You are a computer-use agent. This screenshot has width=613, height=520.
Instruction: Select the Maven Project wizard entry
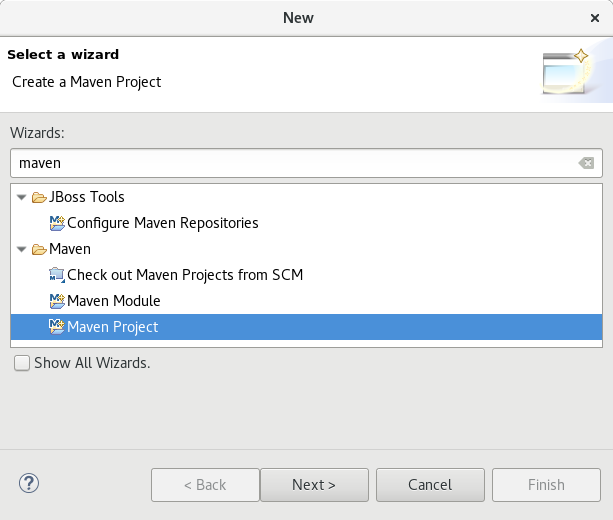click(x=112, y=327)
